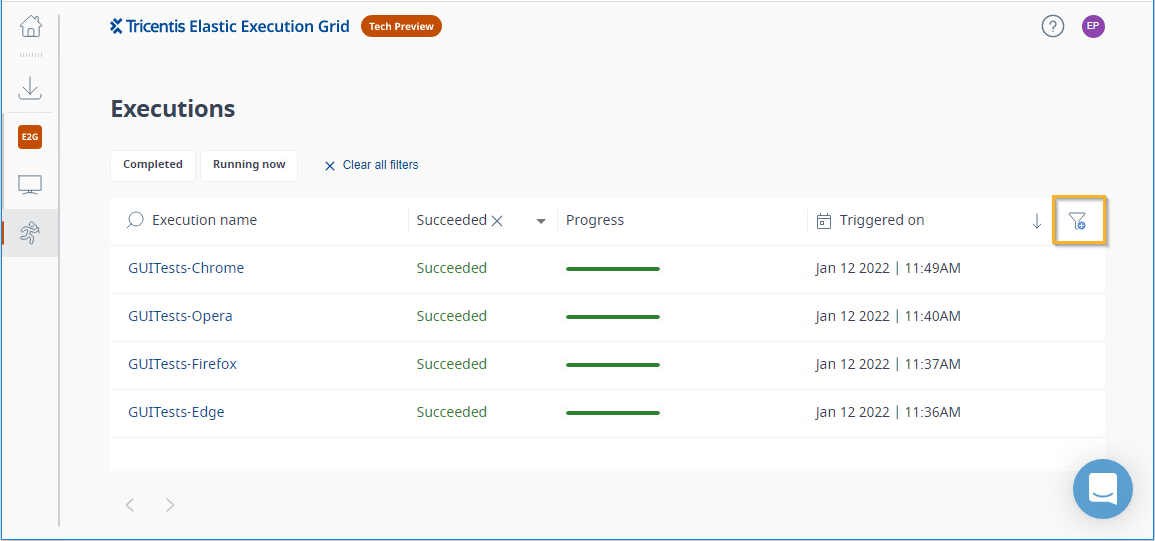Click the Progress column header
Viewport: 1155px width, 541px height.
594,220
